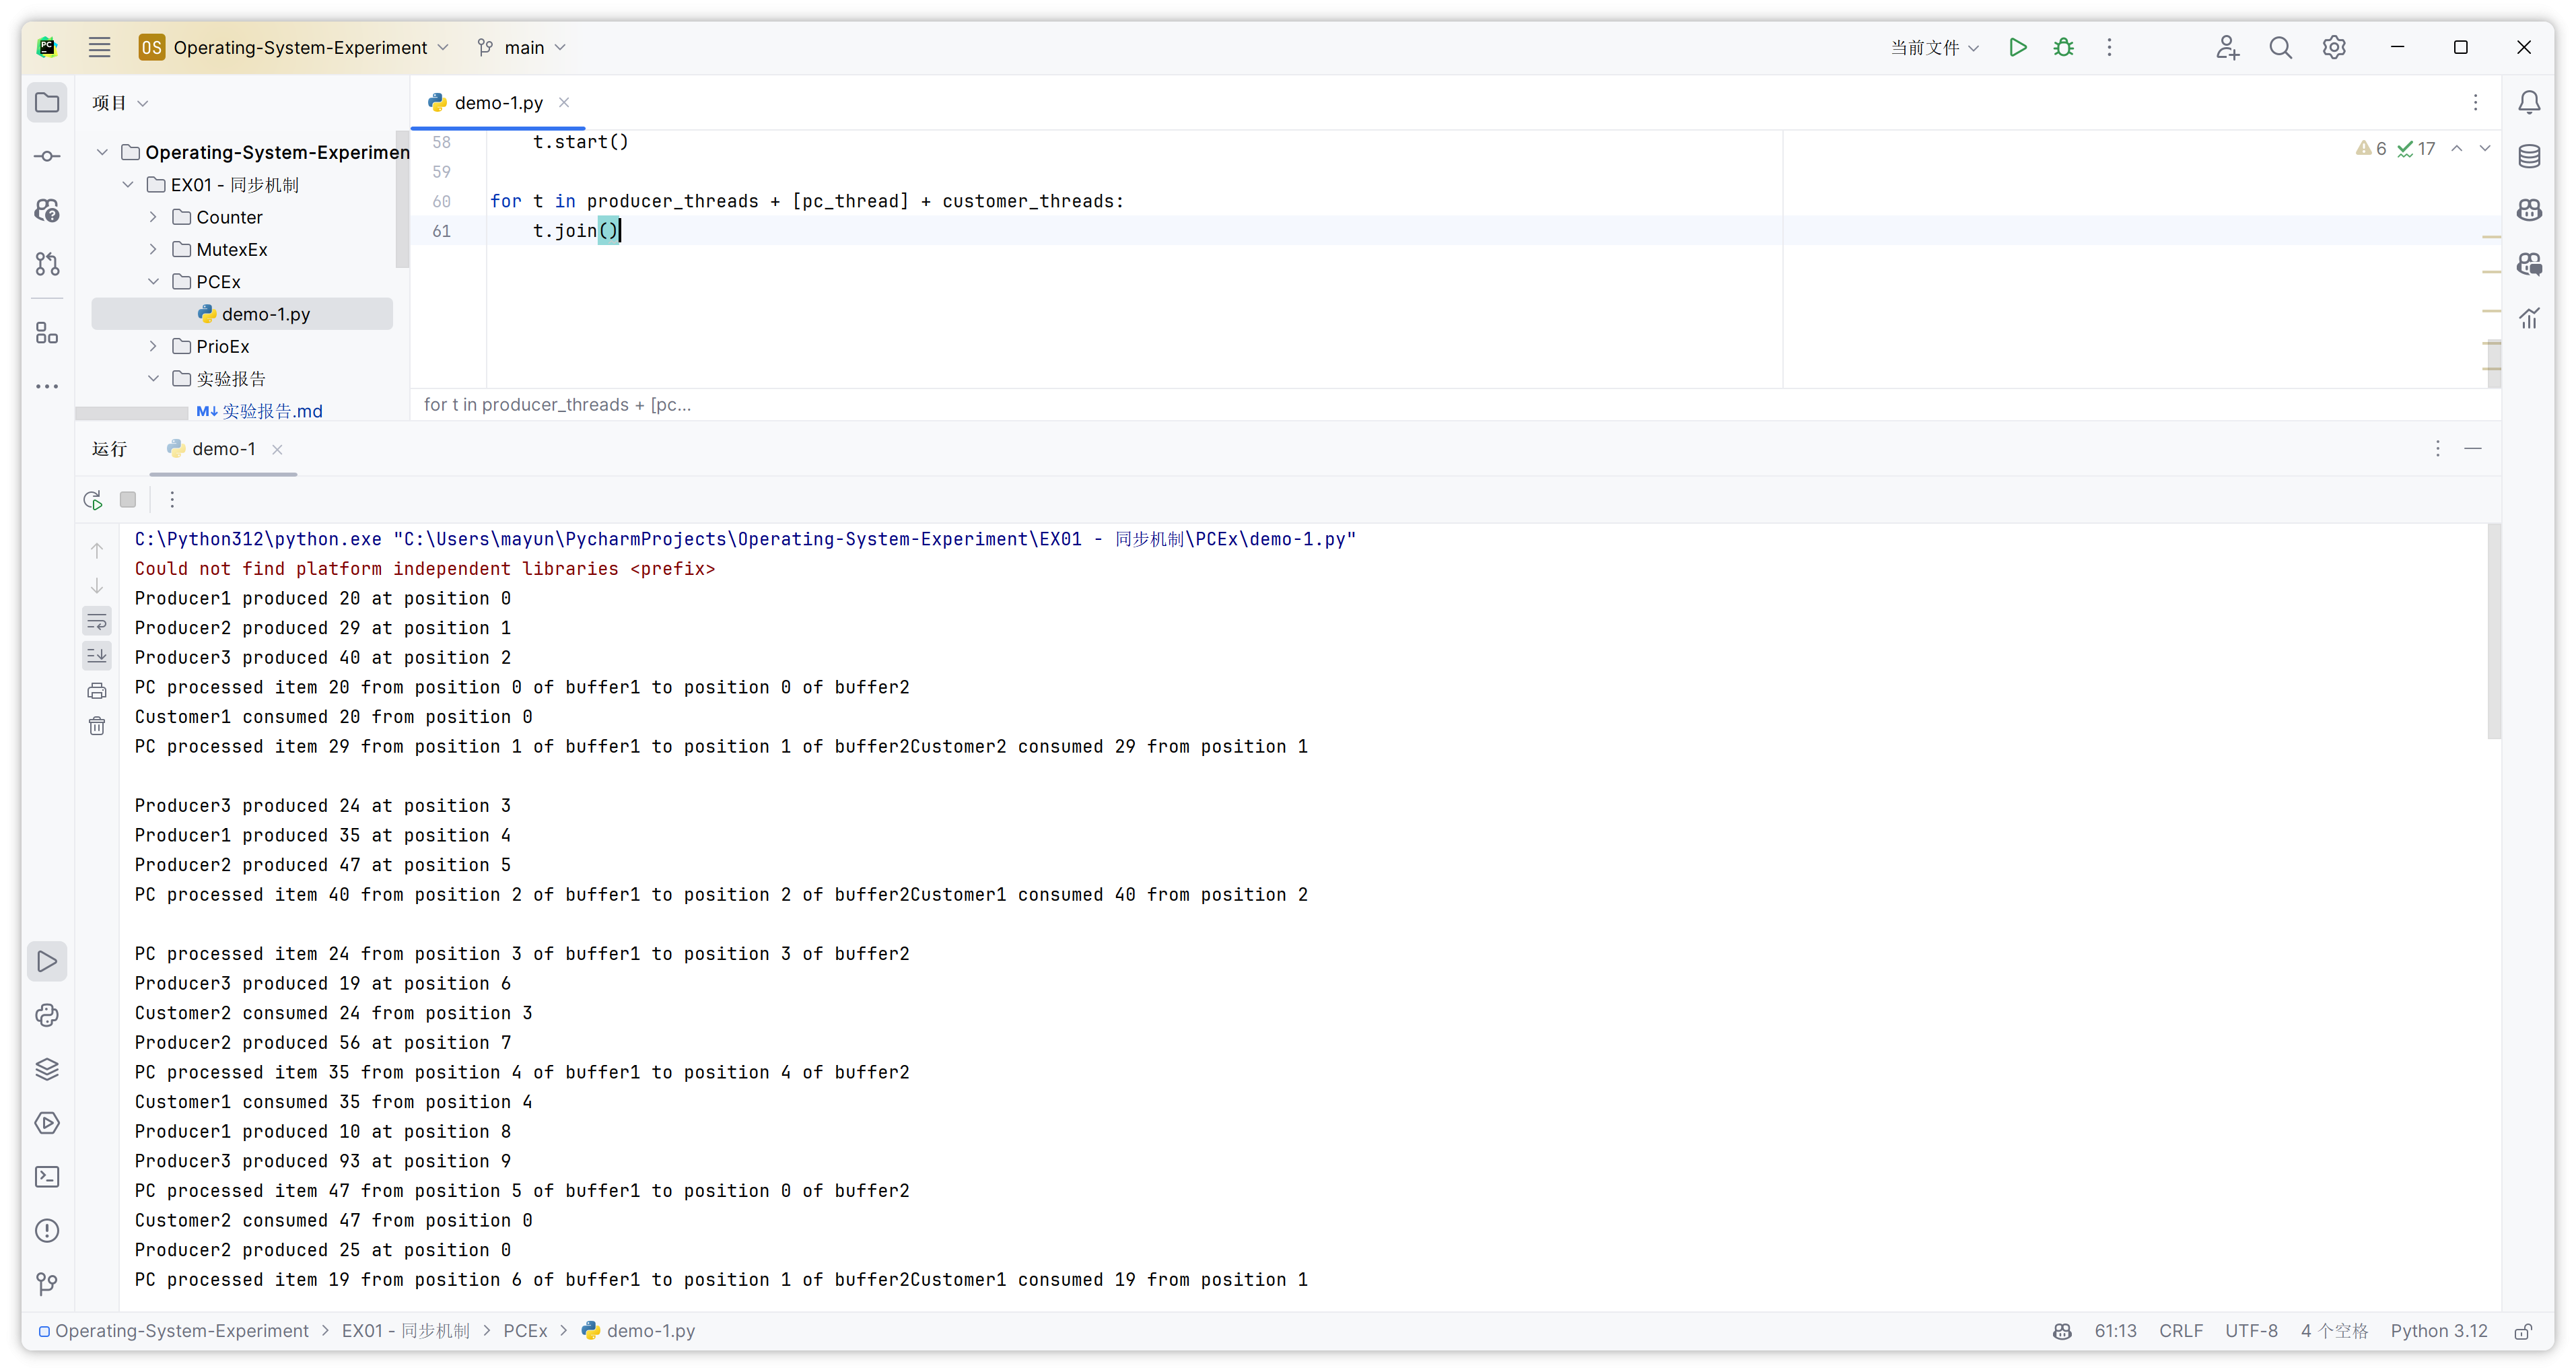Open the main branch dropdown
The height and width of the screenshot is (1372, 2576).
point(522,47)
